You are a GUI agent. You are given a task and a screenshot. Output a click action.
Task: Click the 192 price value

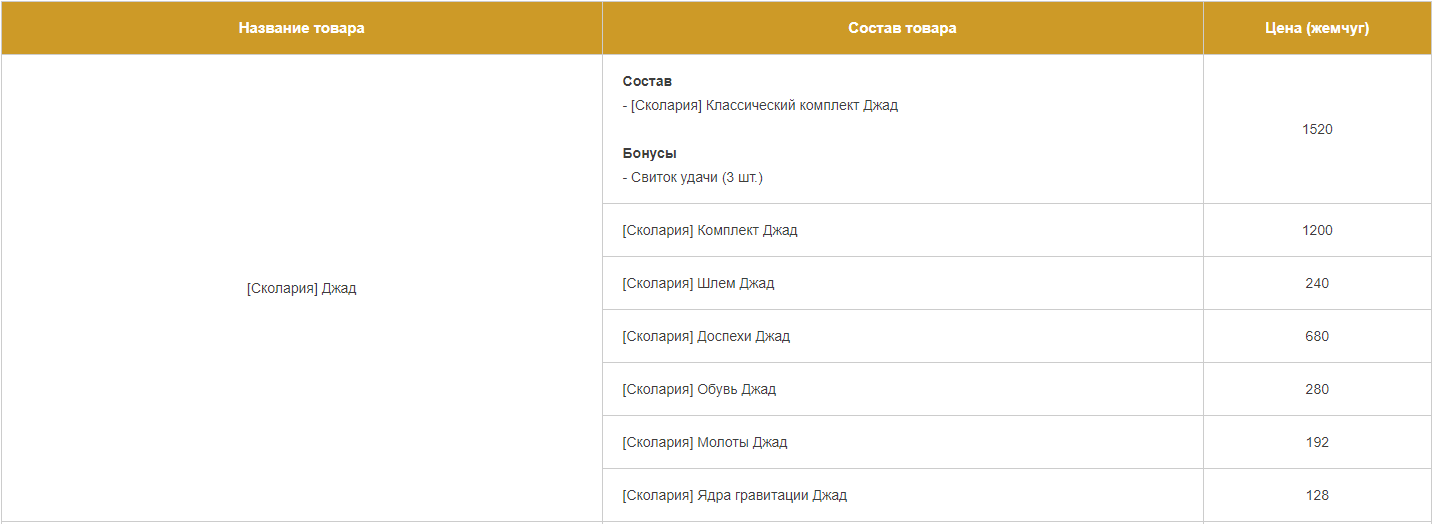1317,443
